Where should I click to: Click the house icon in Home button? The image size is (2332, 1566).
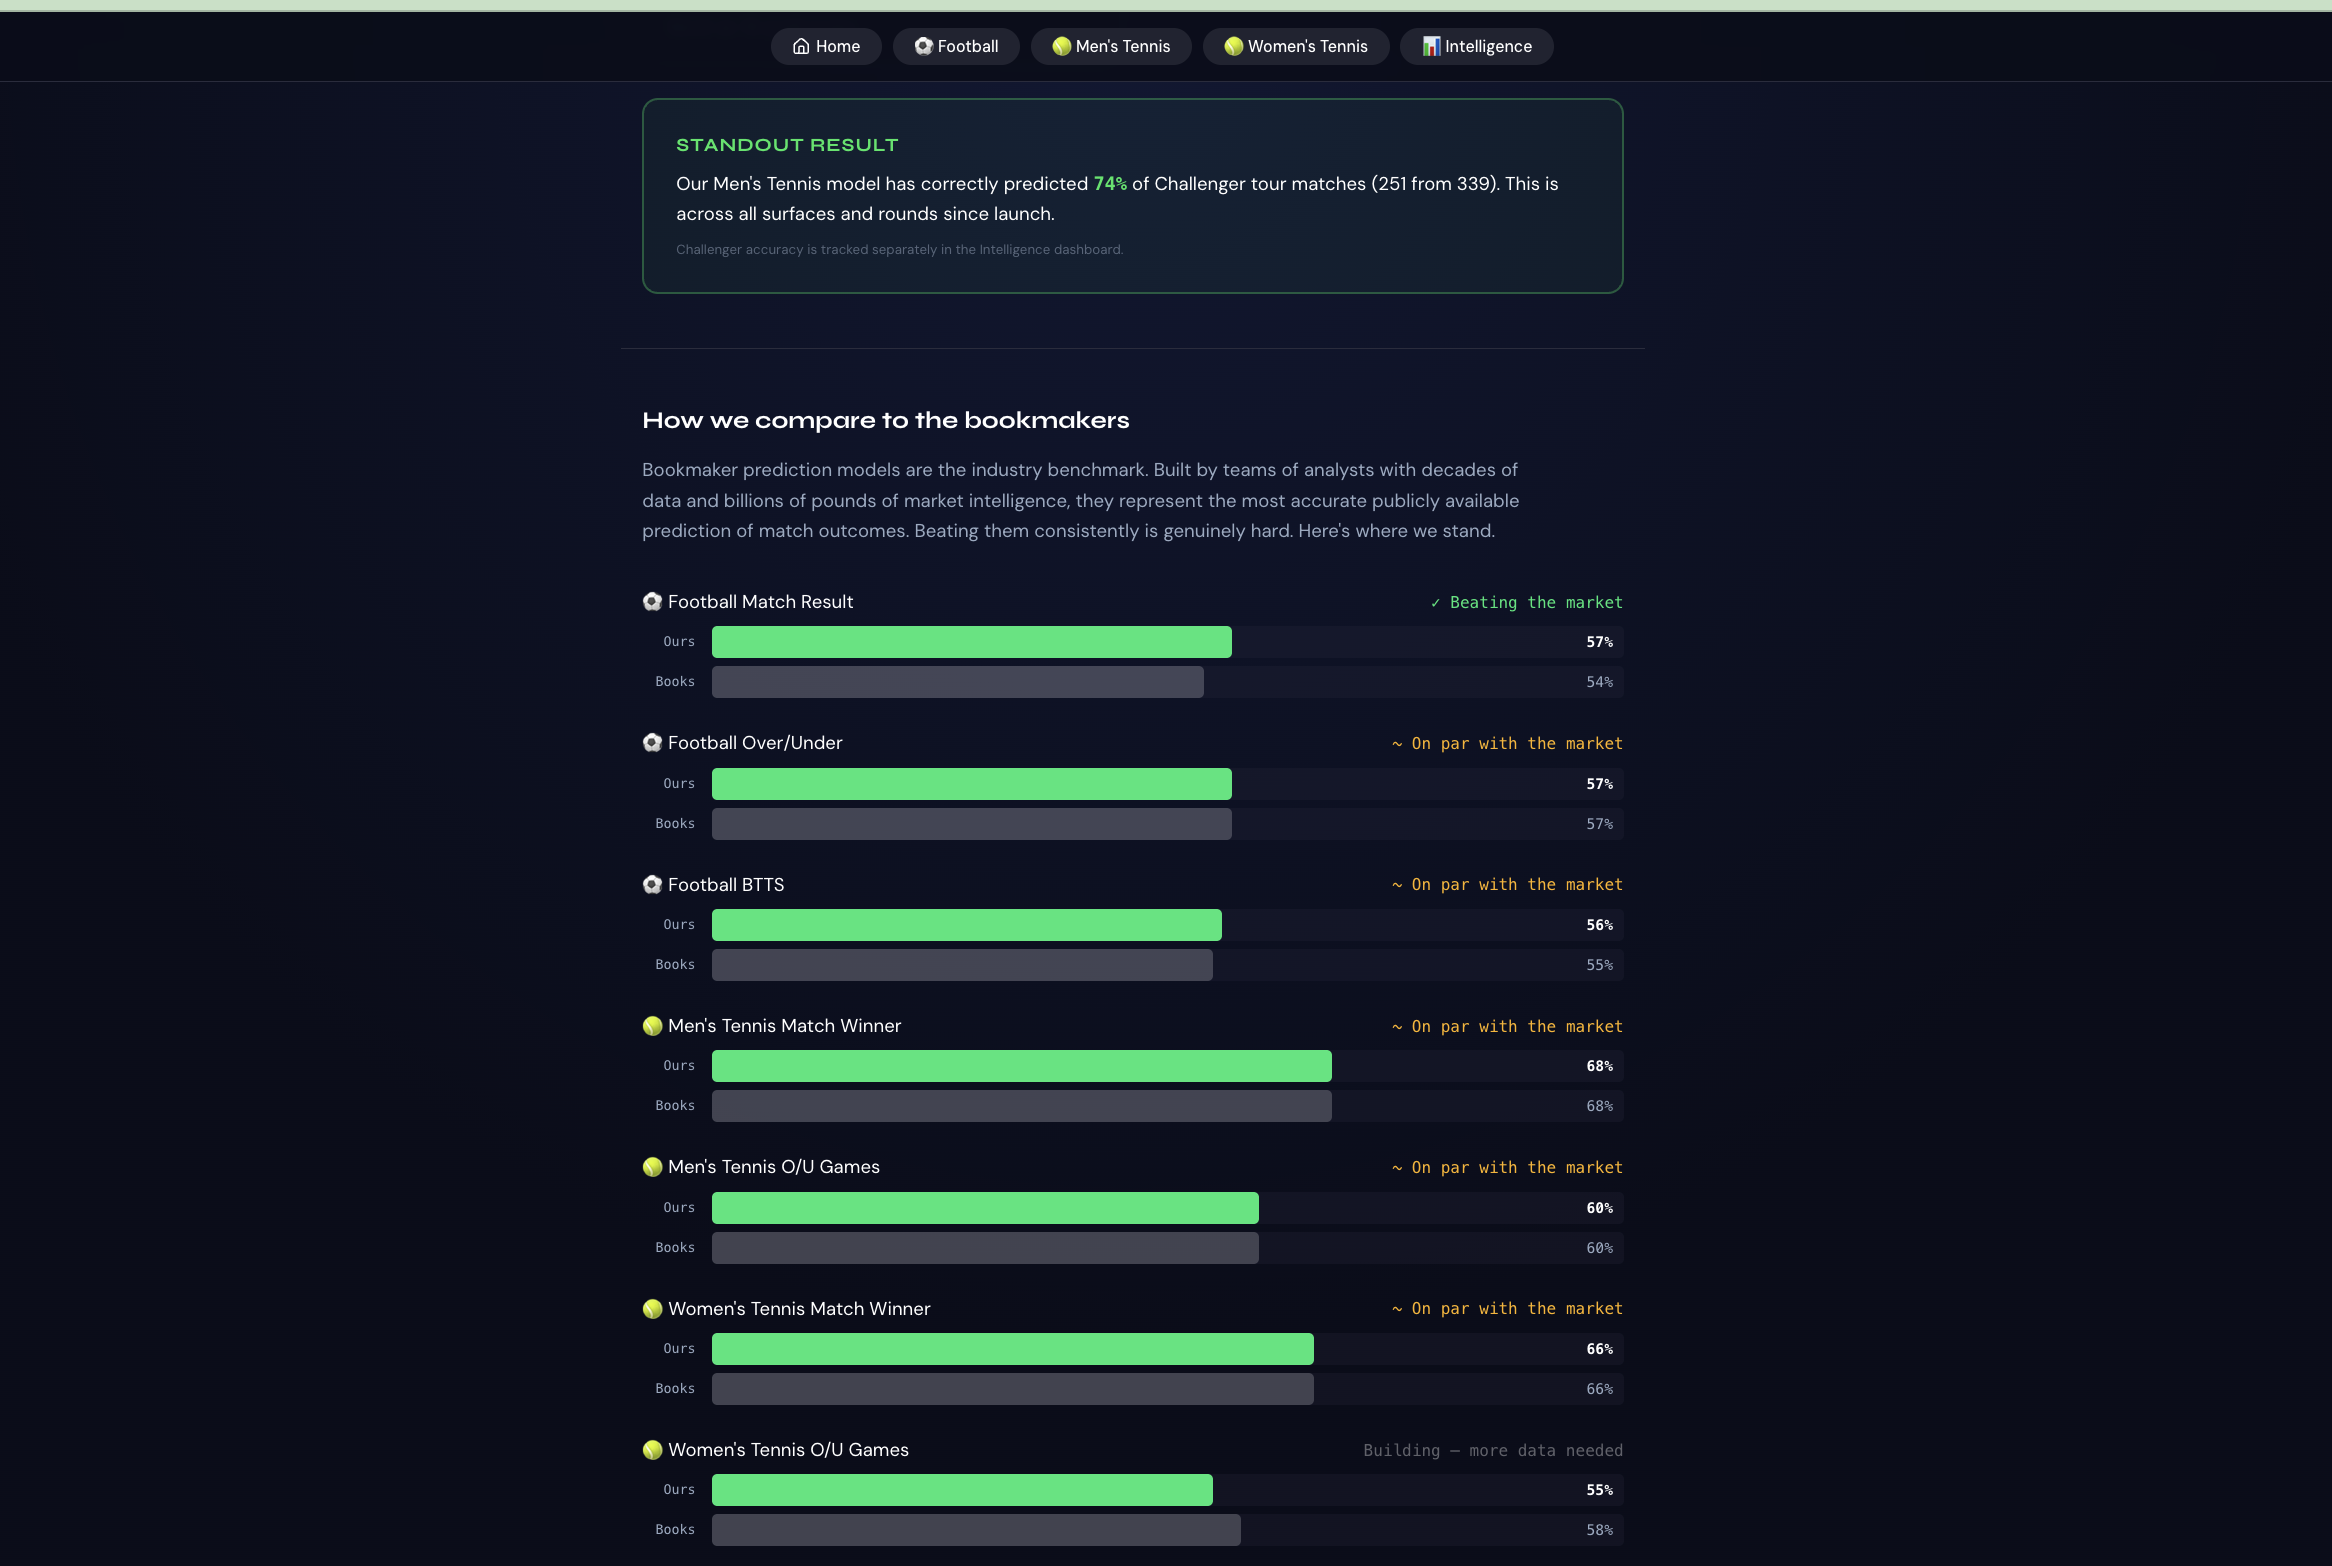click(801, 46)
